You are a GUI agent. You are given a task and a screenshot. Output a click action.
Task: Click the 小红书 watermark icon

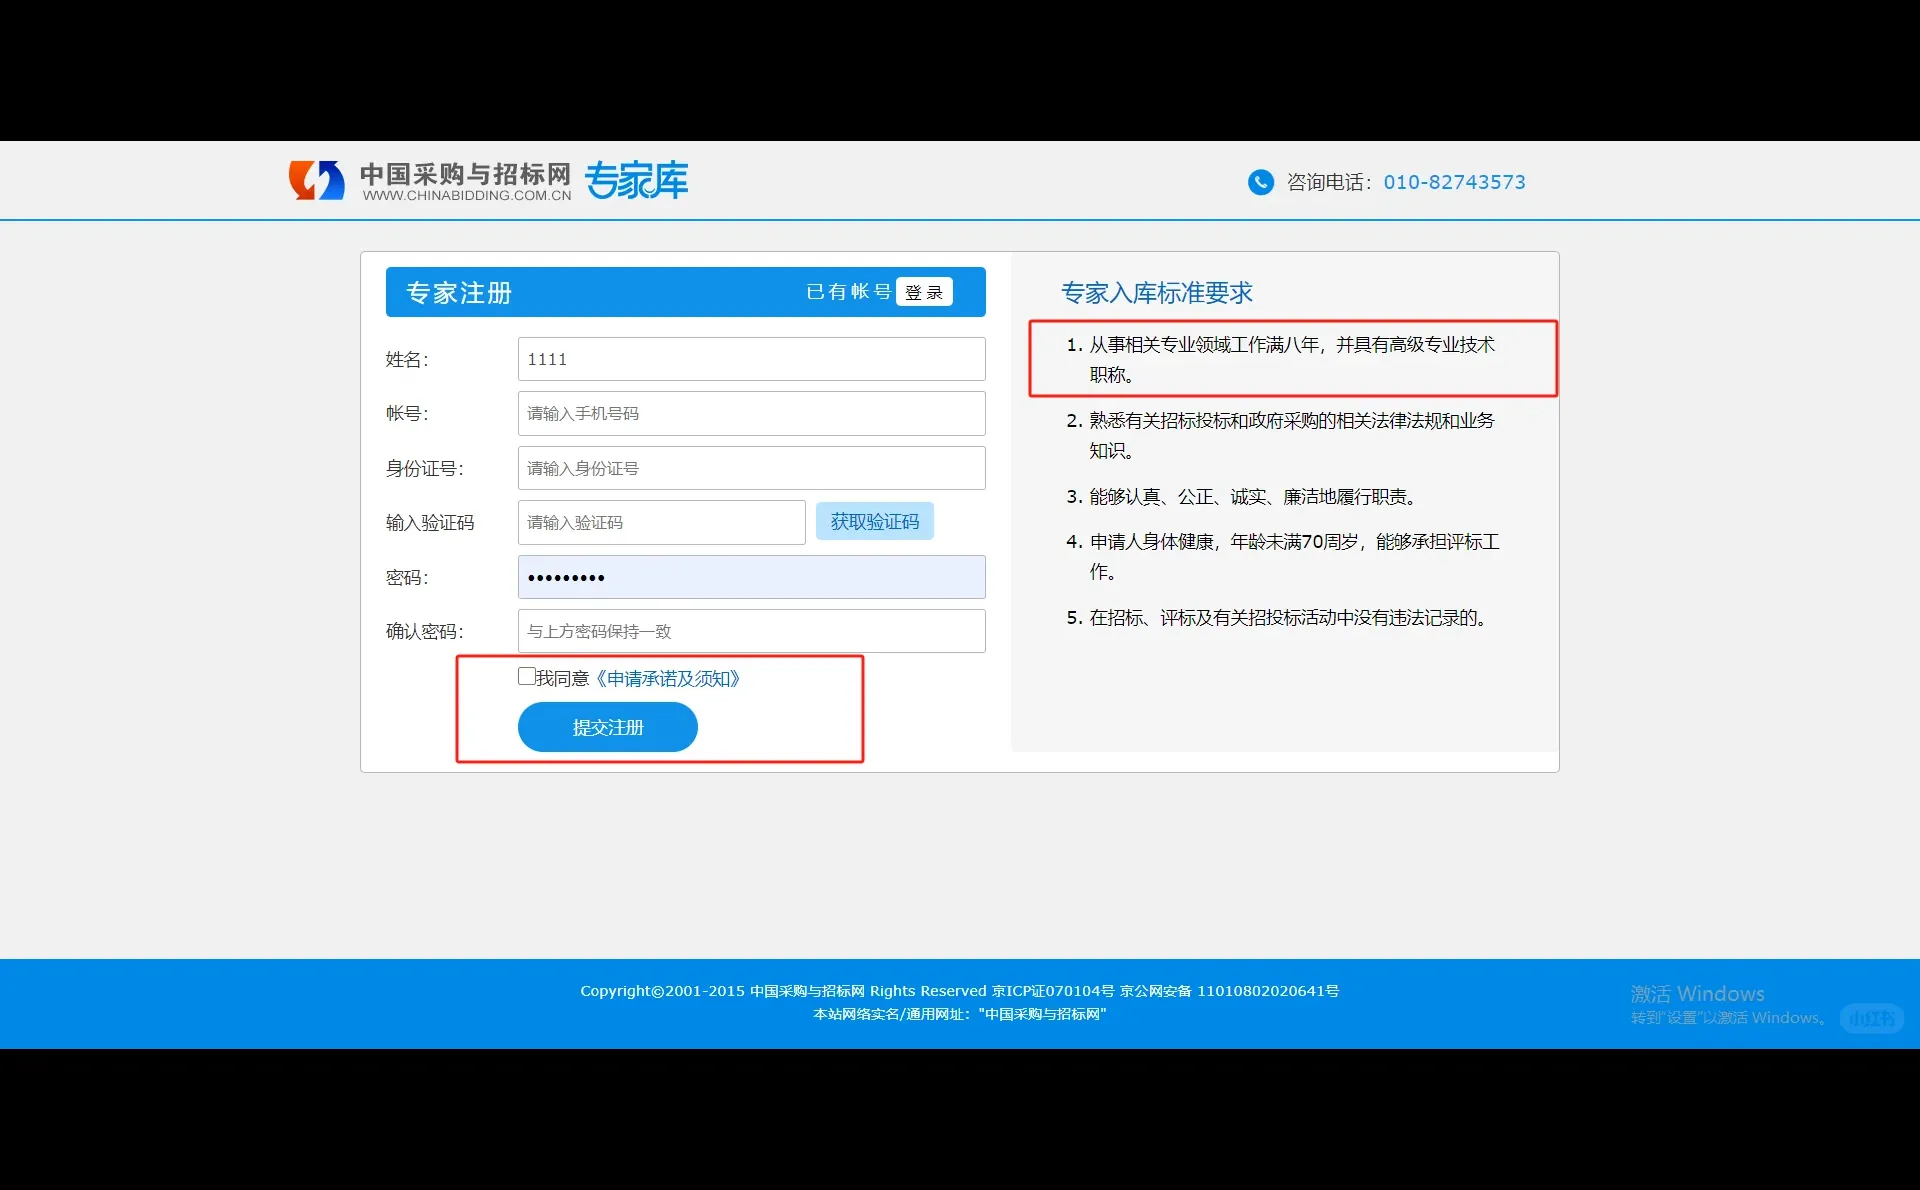tap(1871, 1018)
